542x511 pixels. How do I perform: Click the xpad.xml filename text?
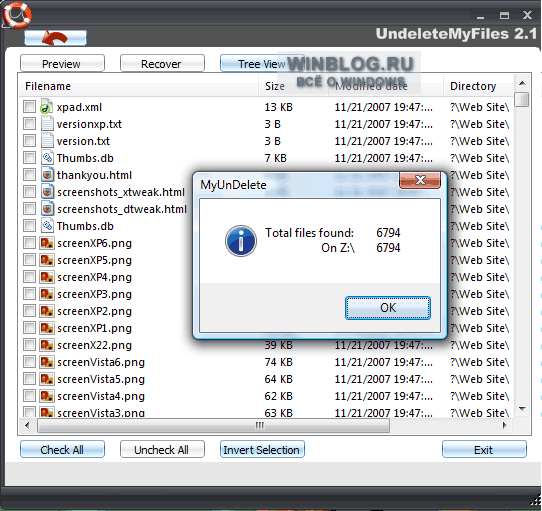click(x=79, y=107)
